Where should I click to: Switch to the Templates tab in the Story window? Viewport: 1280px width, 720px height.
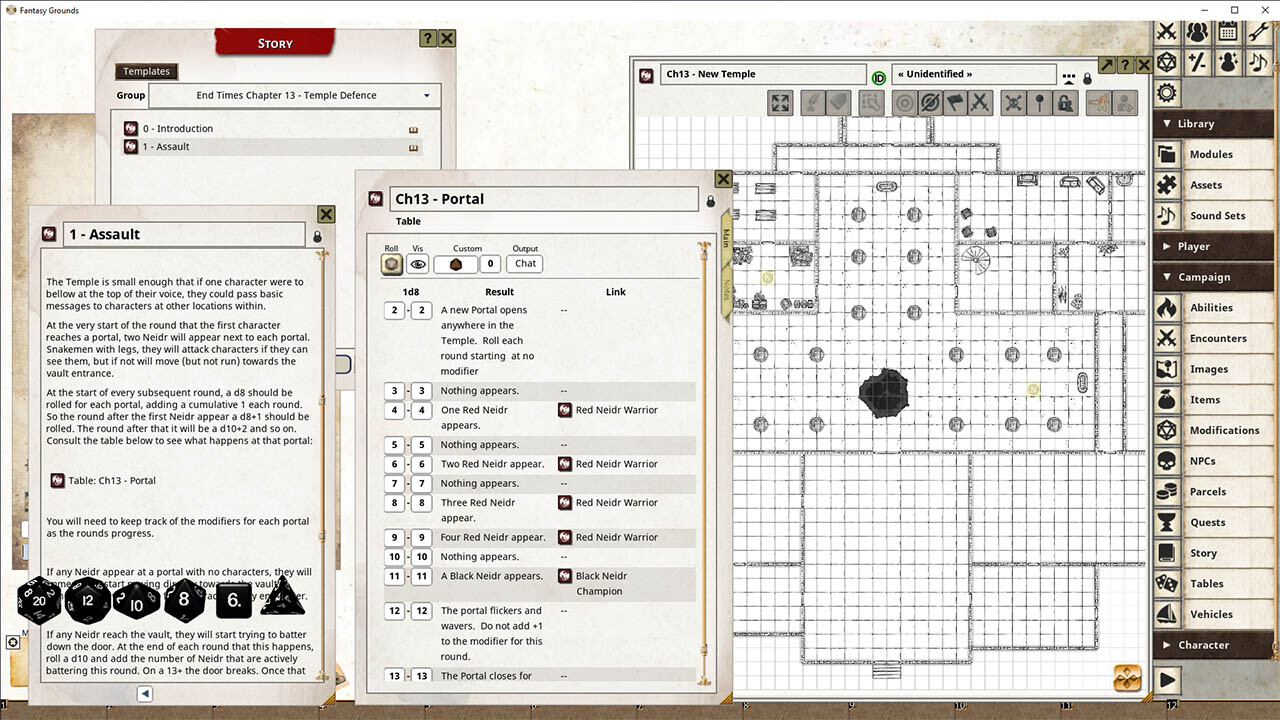coord(146,71)
